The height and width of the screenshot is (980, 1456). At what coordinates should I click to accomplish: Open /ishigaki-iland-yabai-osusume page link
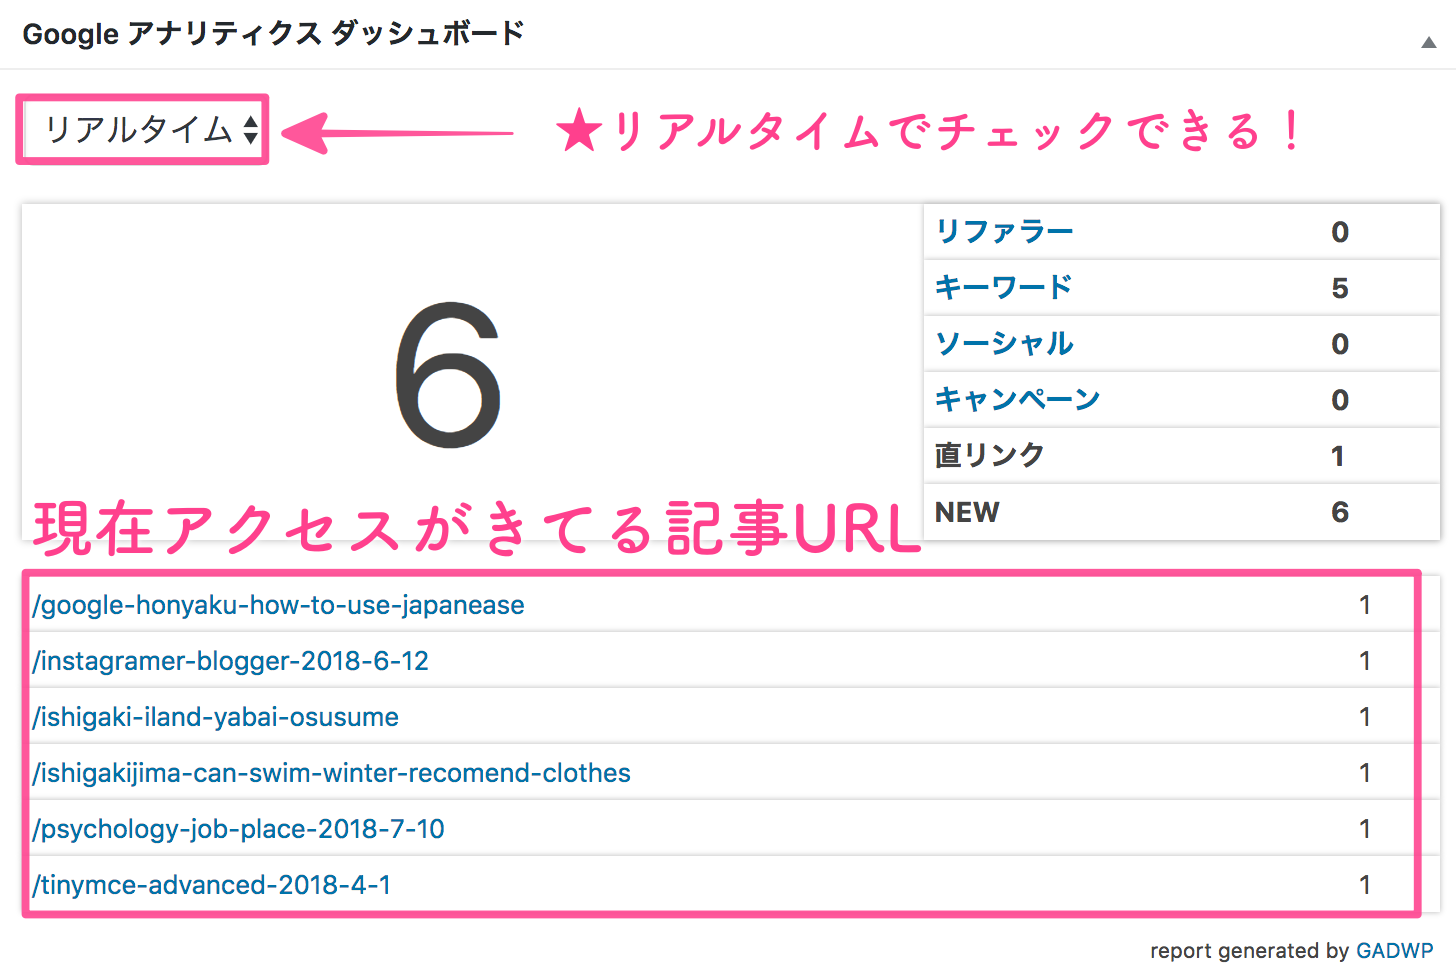[x=216, y=717]
